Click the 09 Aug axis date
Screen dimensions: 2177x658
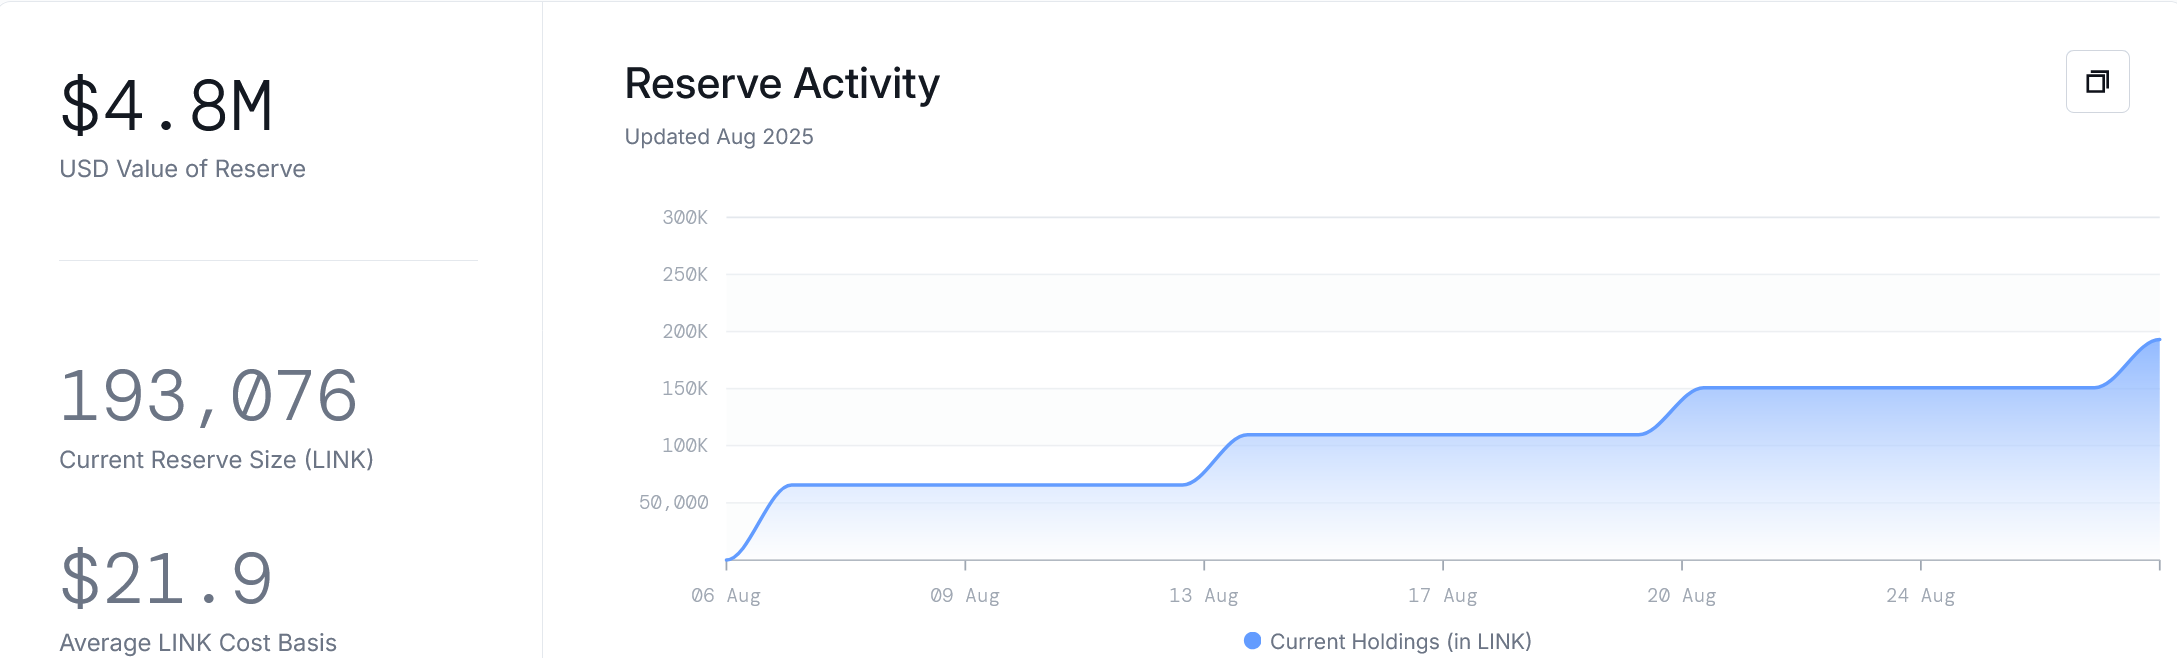click(965, 596)
